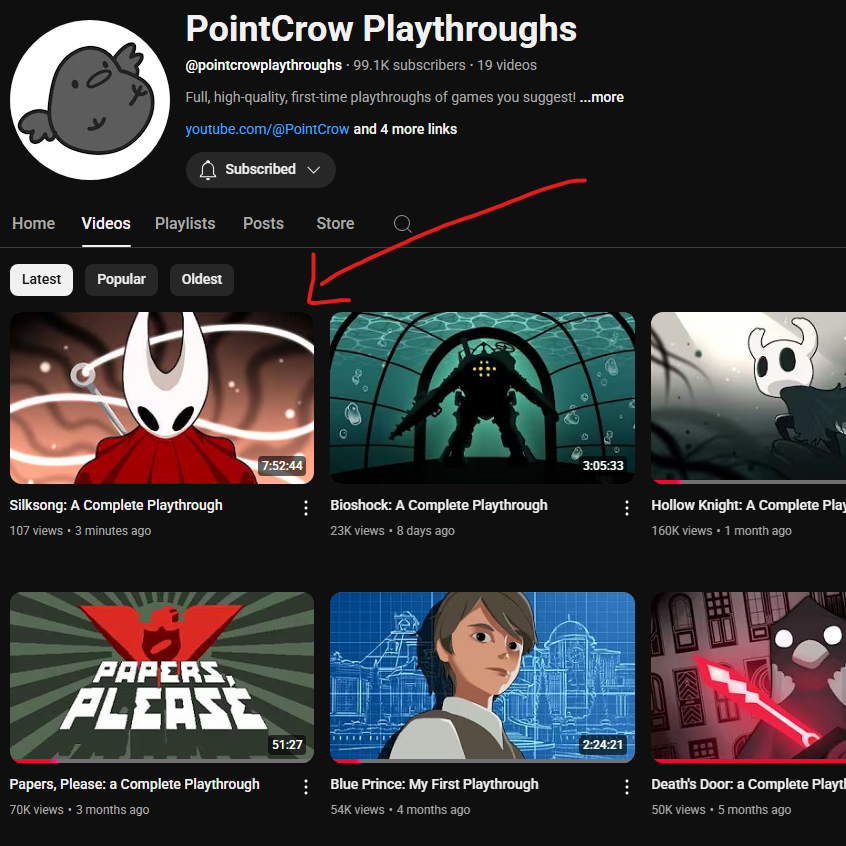The height and width of the screenshot is (846, 846).
Task: Open more options for the Silksong video
Action: pos(305,507)
